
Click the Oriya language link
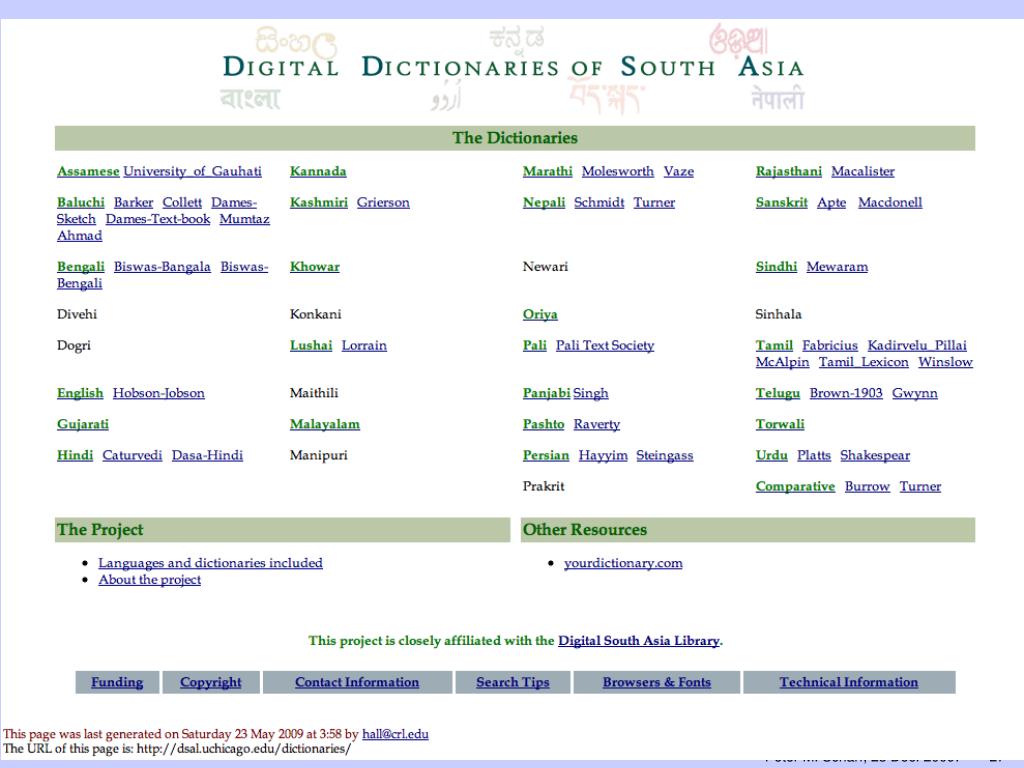[540, 314]
